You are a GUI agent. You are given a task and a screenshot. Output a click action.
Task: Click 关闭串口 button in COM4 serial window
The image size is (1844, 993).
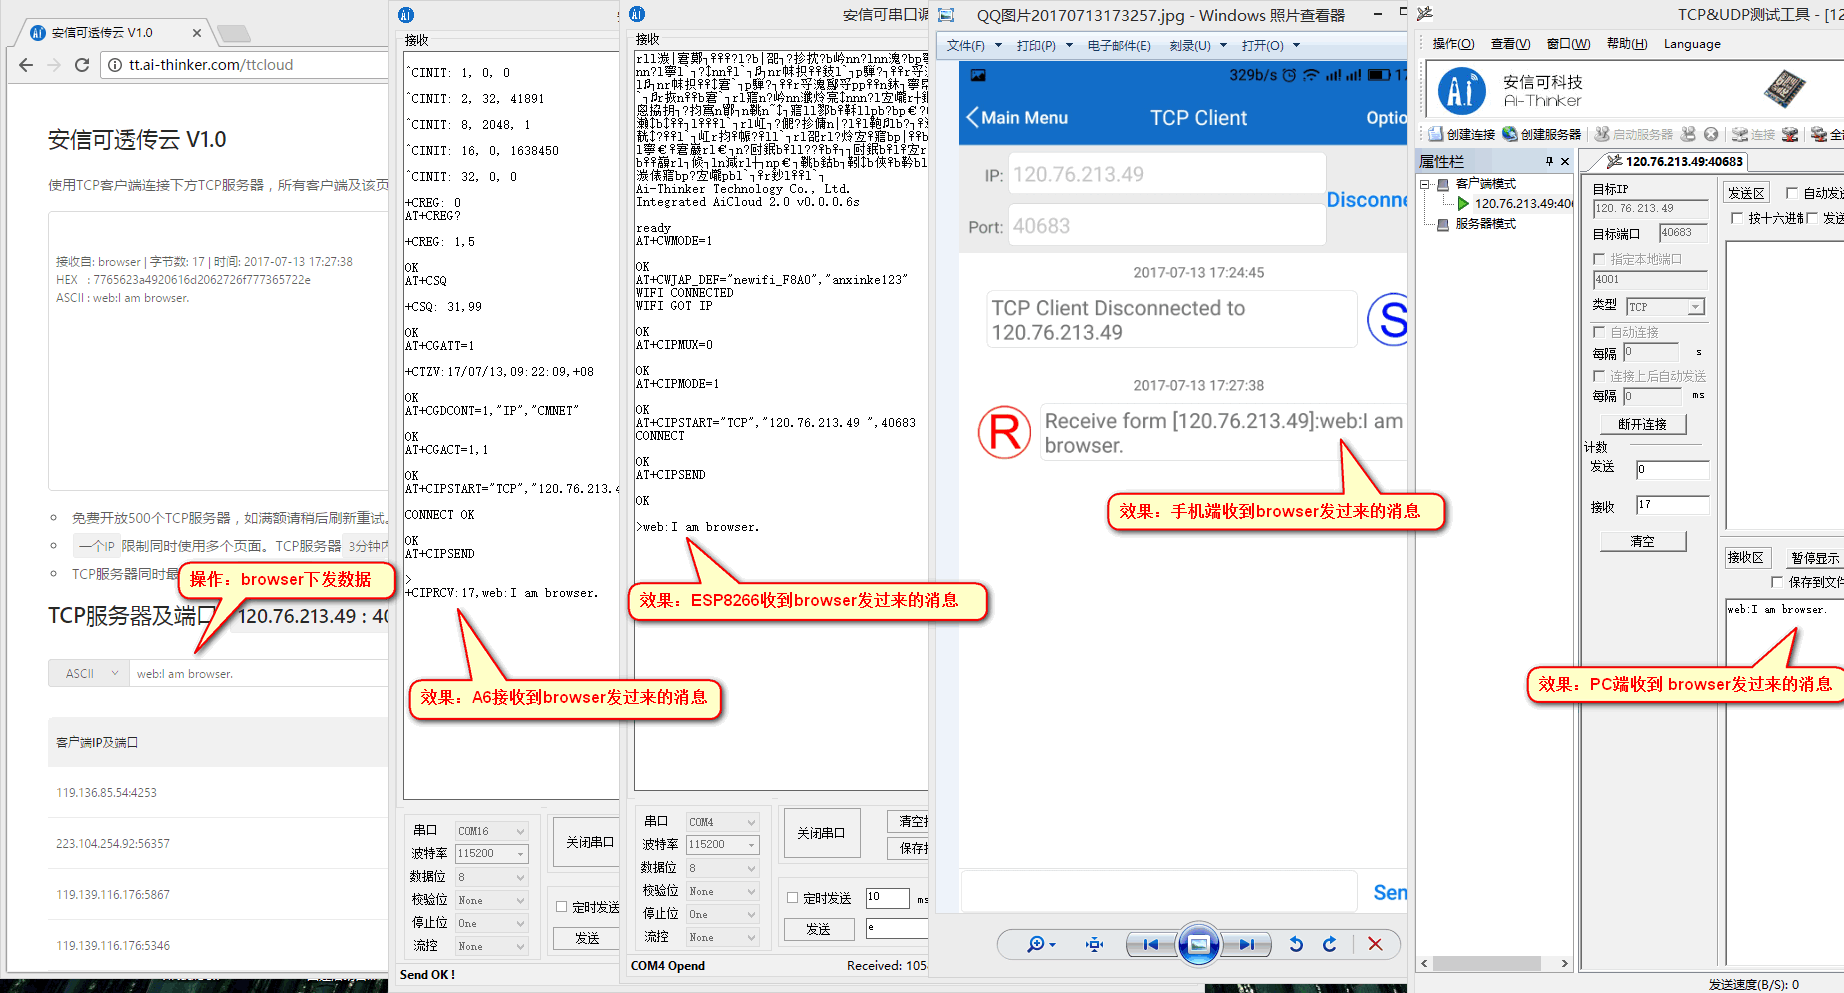(x=821, y=833)
